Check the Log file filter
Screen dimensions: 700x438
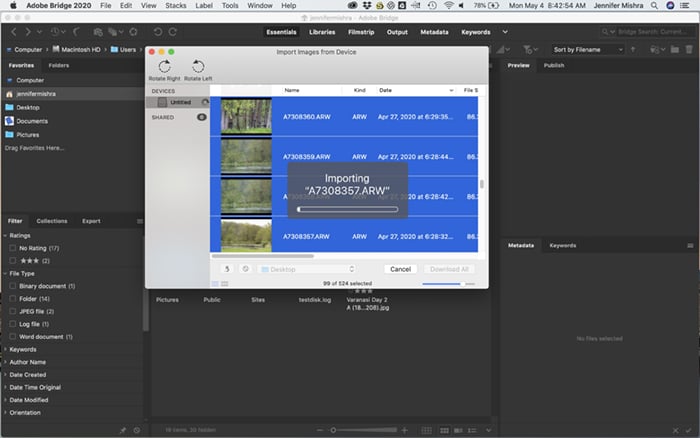[12, 324]
